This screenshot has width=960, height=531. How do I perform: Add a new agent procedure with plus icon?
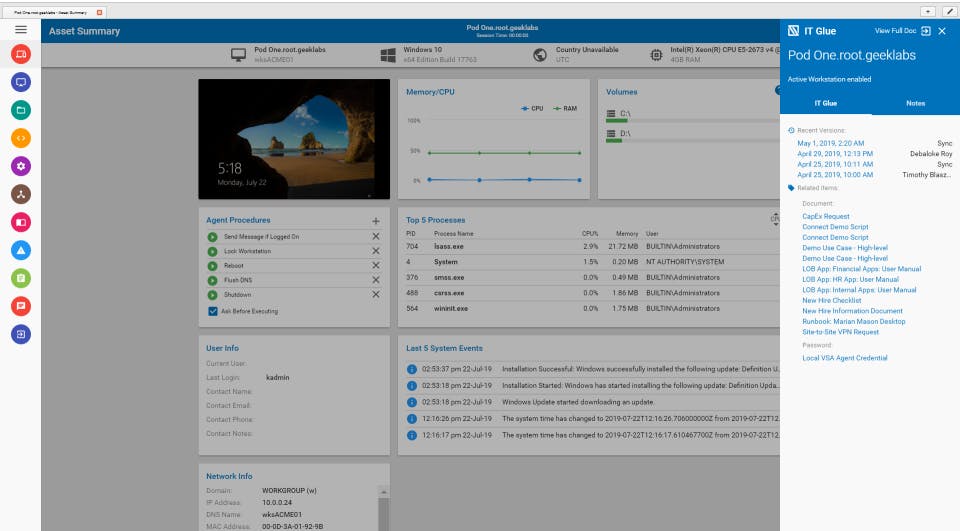[376, 221]
